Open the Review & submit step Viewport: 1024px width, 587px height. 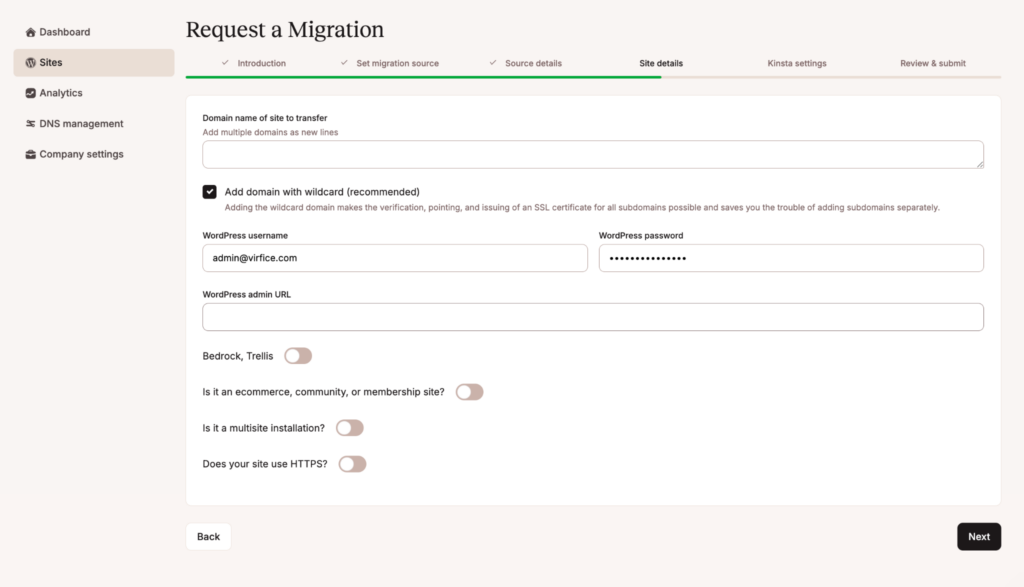coord(932,62)
